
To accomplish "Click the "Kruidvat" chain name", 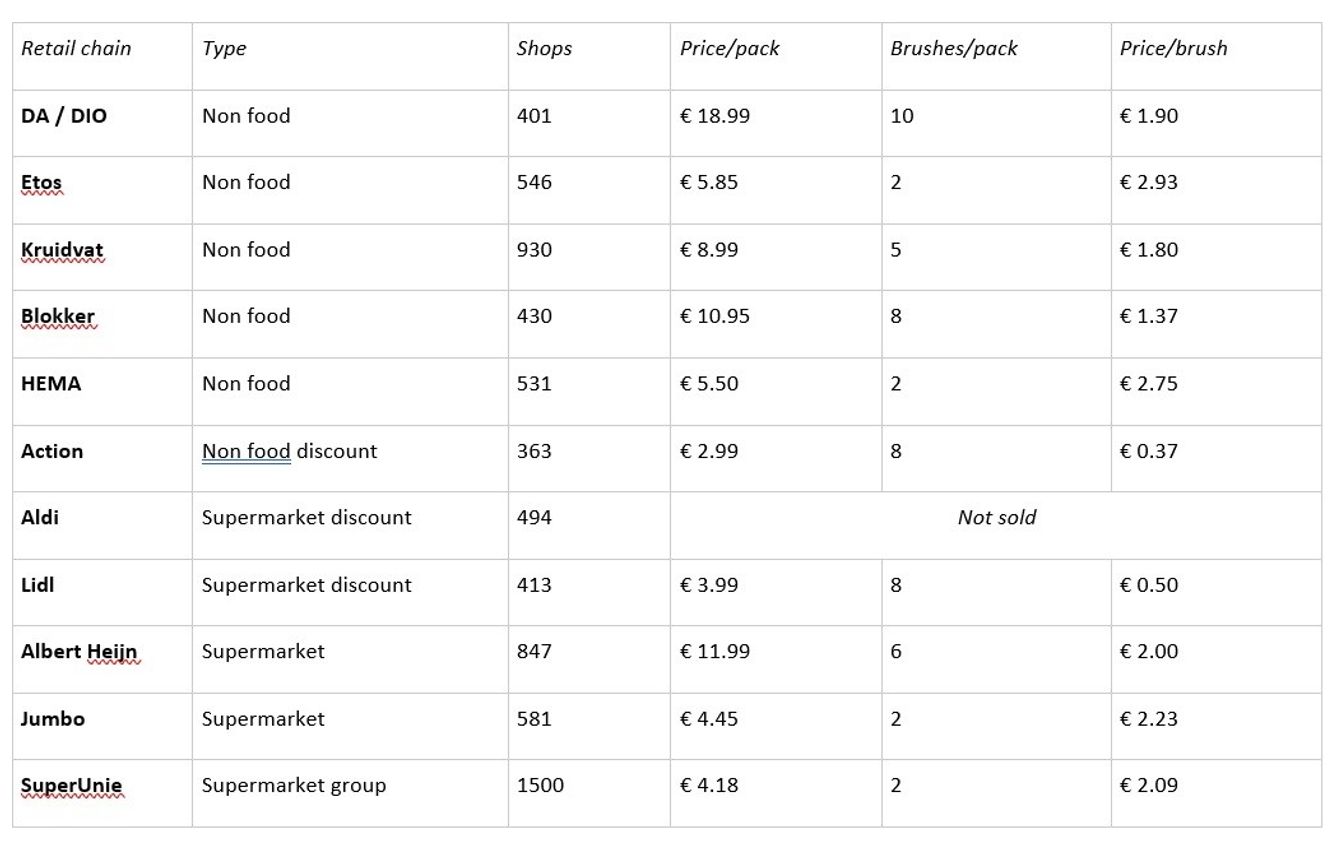I will (x=62, y=250).
